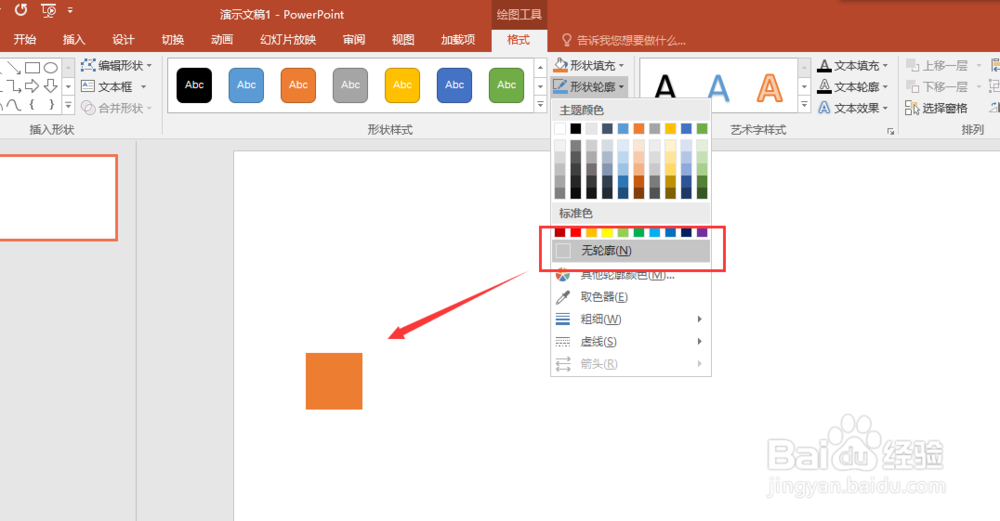Open the quick access toolbar customize arrow

pyautogui.click(x=70, y=10)
